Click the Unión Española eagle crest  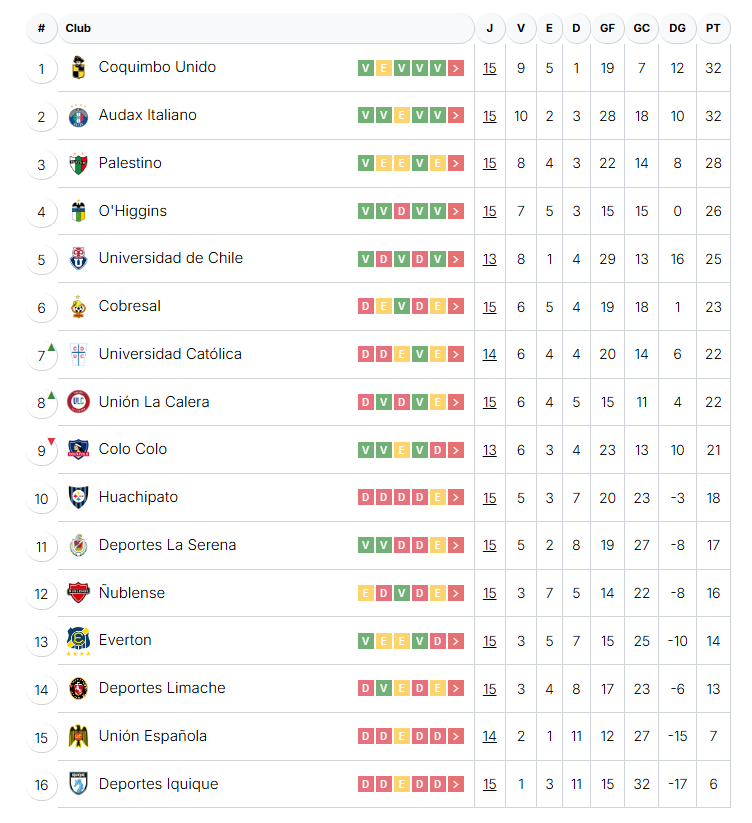point(78,736)
